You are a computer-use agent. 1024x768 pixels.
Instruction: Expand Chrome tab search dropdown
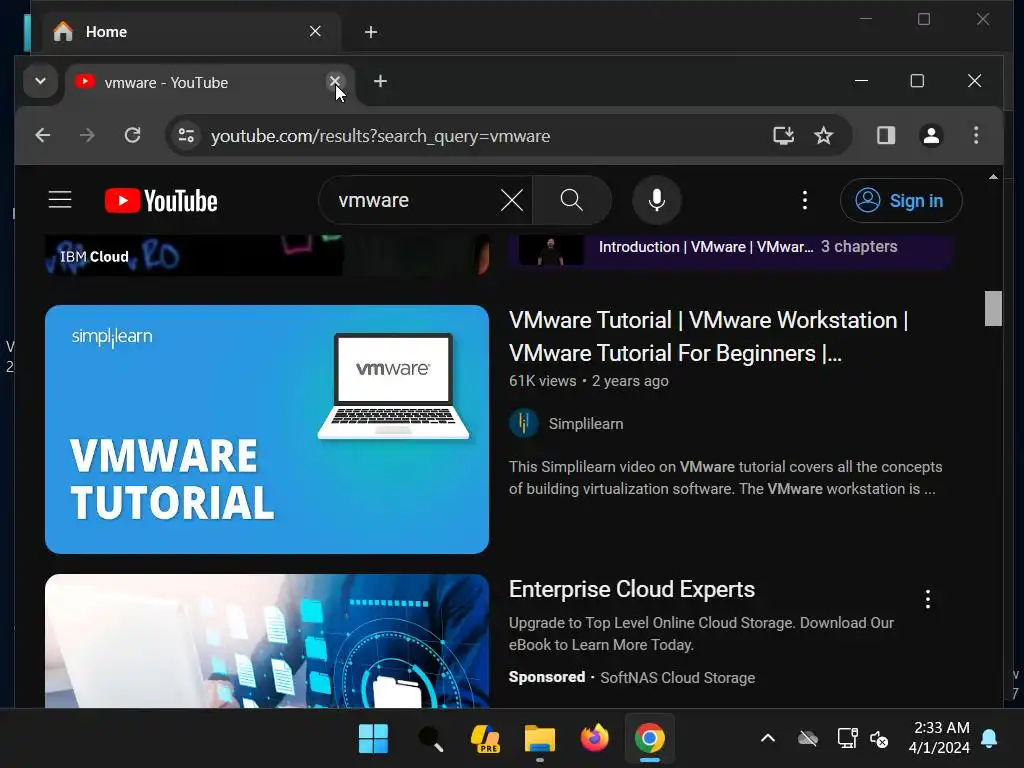40,82
